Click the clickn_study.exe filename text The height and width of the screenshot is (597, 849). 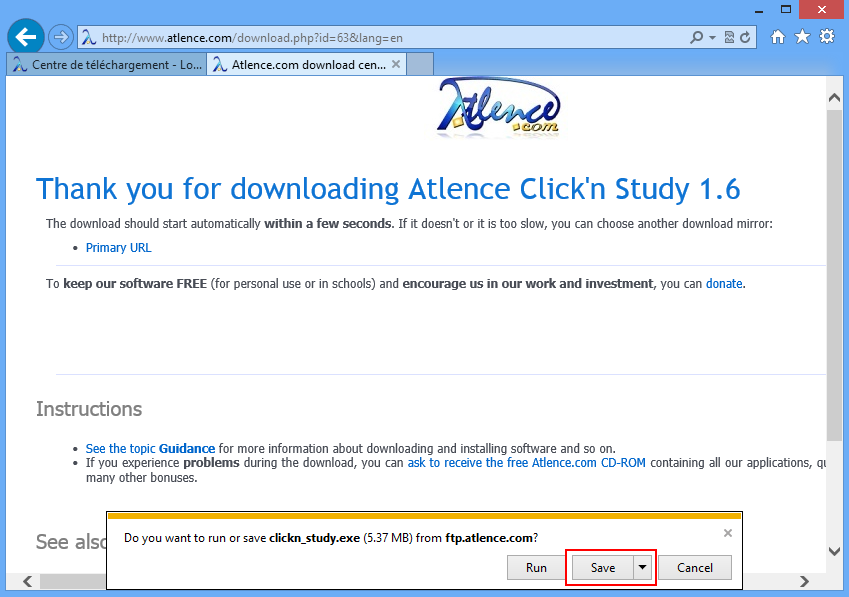coord(314,538)
